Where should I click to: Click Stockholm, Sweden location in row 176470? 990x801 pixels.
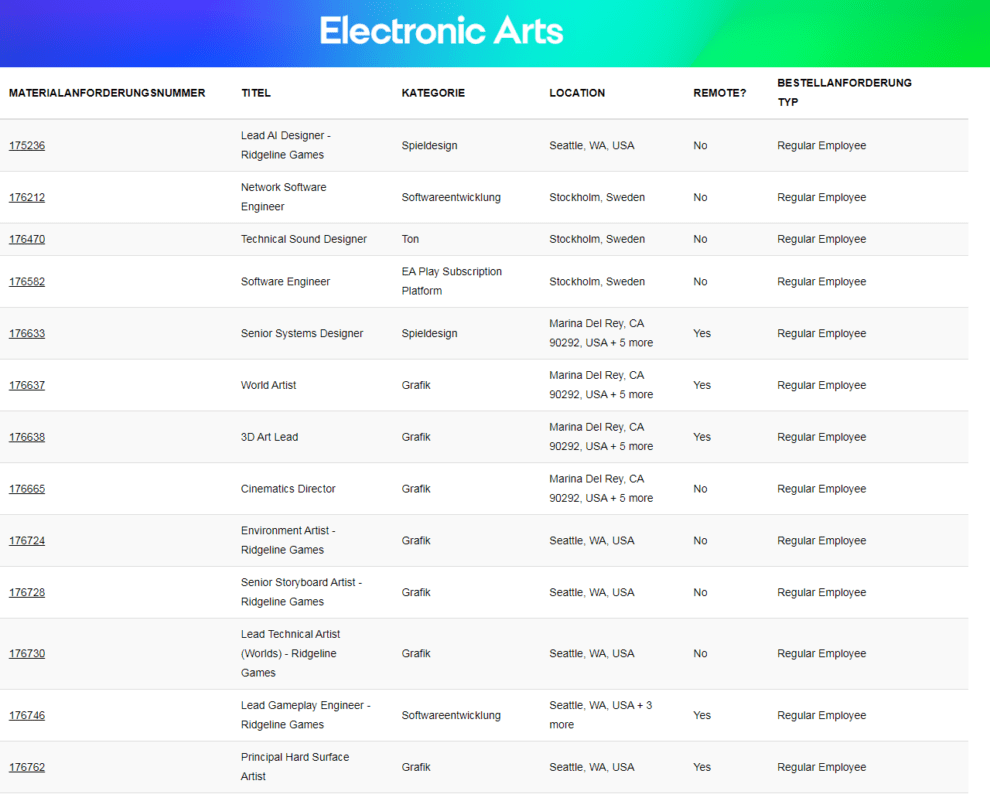(x=597, y=239)
